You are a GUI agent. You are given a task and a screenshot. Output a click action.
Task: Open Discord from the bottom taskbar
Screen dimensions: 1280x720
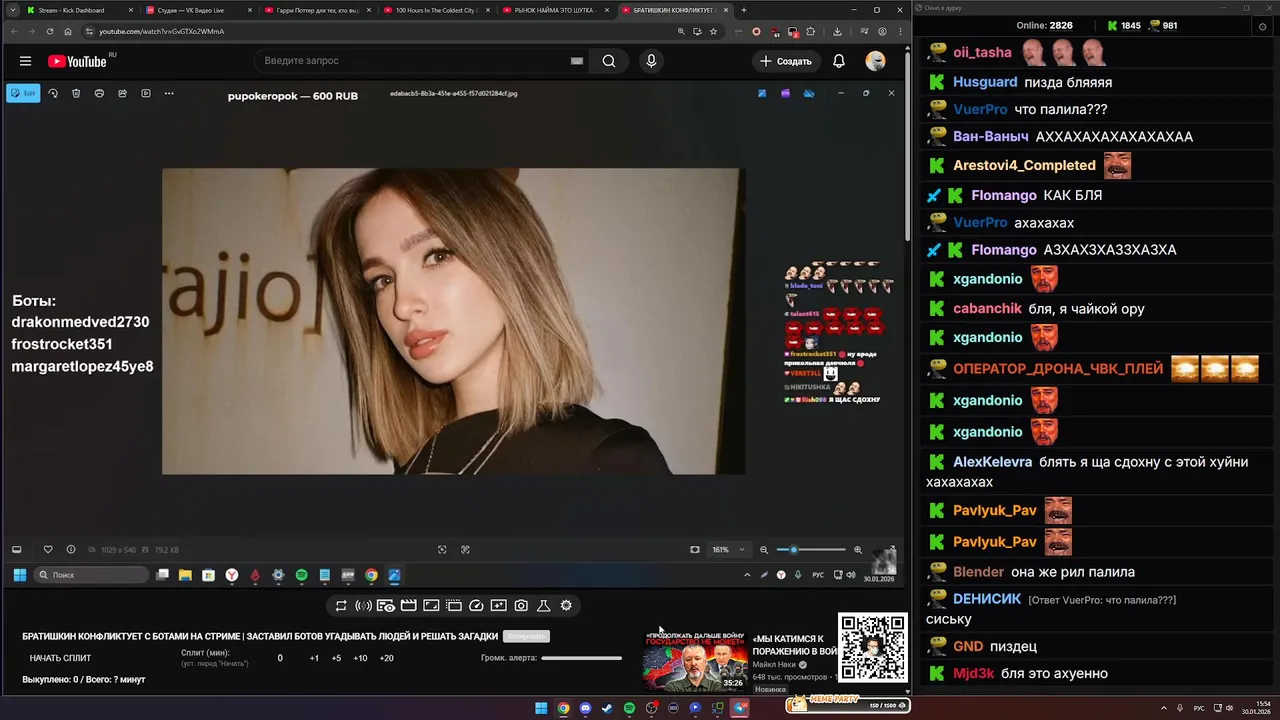tap(585, 708)
